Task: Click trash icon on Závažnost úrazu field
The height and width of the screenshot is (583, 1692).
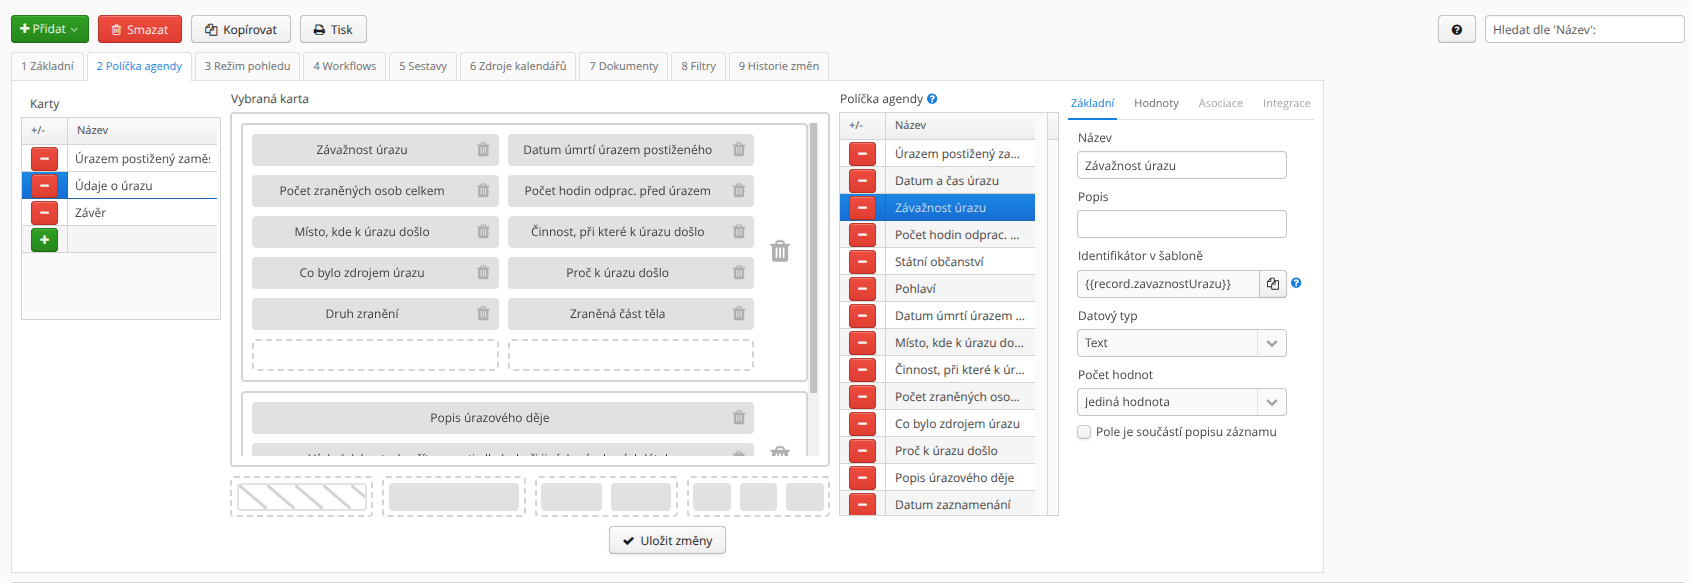Action: pos(483,150)
